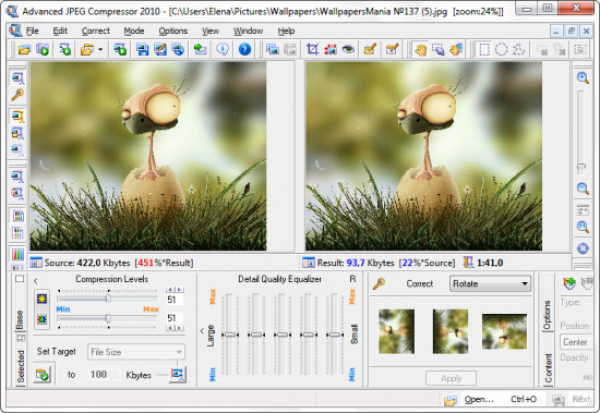Image resolution: width=600 pixels, height=413 pixels.
Task: Choose the ellipse selection shape icon
Action: pyautogui.click(x=501, y=49)
